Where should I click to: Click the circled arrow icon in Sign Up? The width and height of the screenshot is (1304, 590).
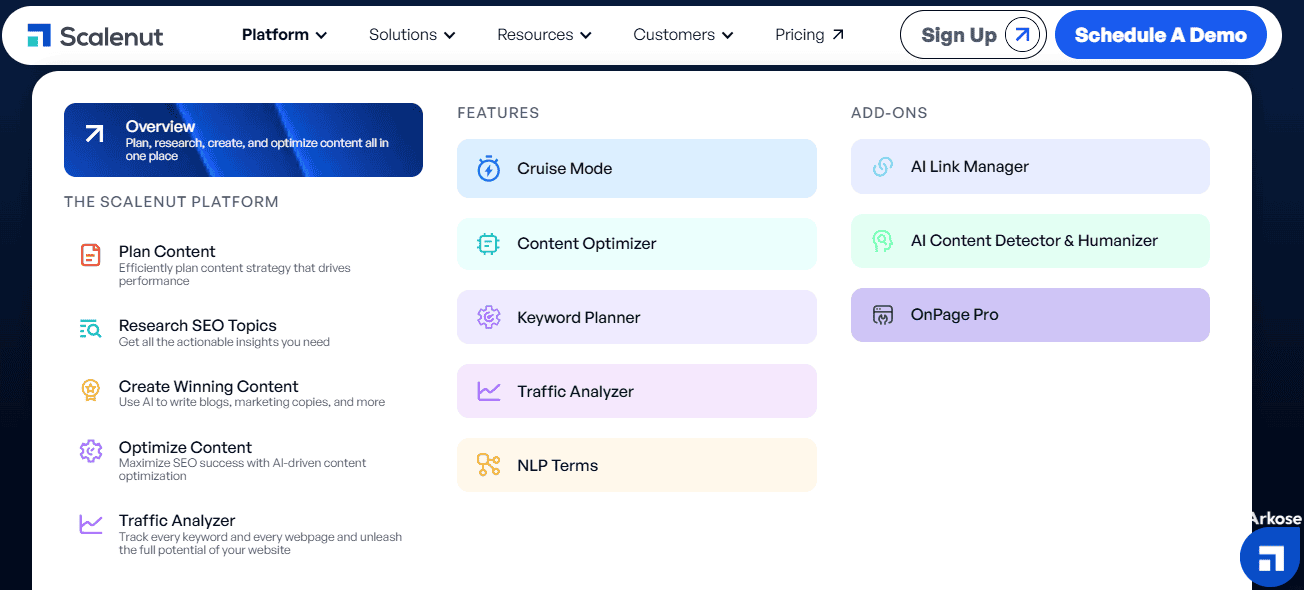1021,35
